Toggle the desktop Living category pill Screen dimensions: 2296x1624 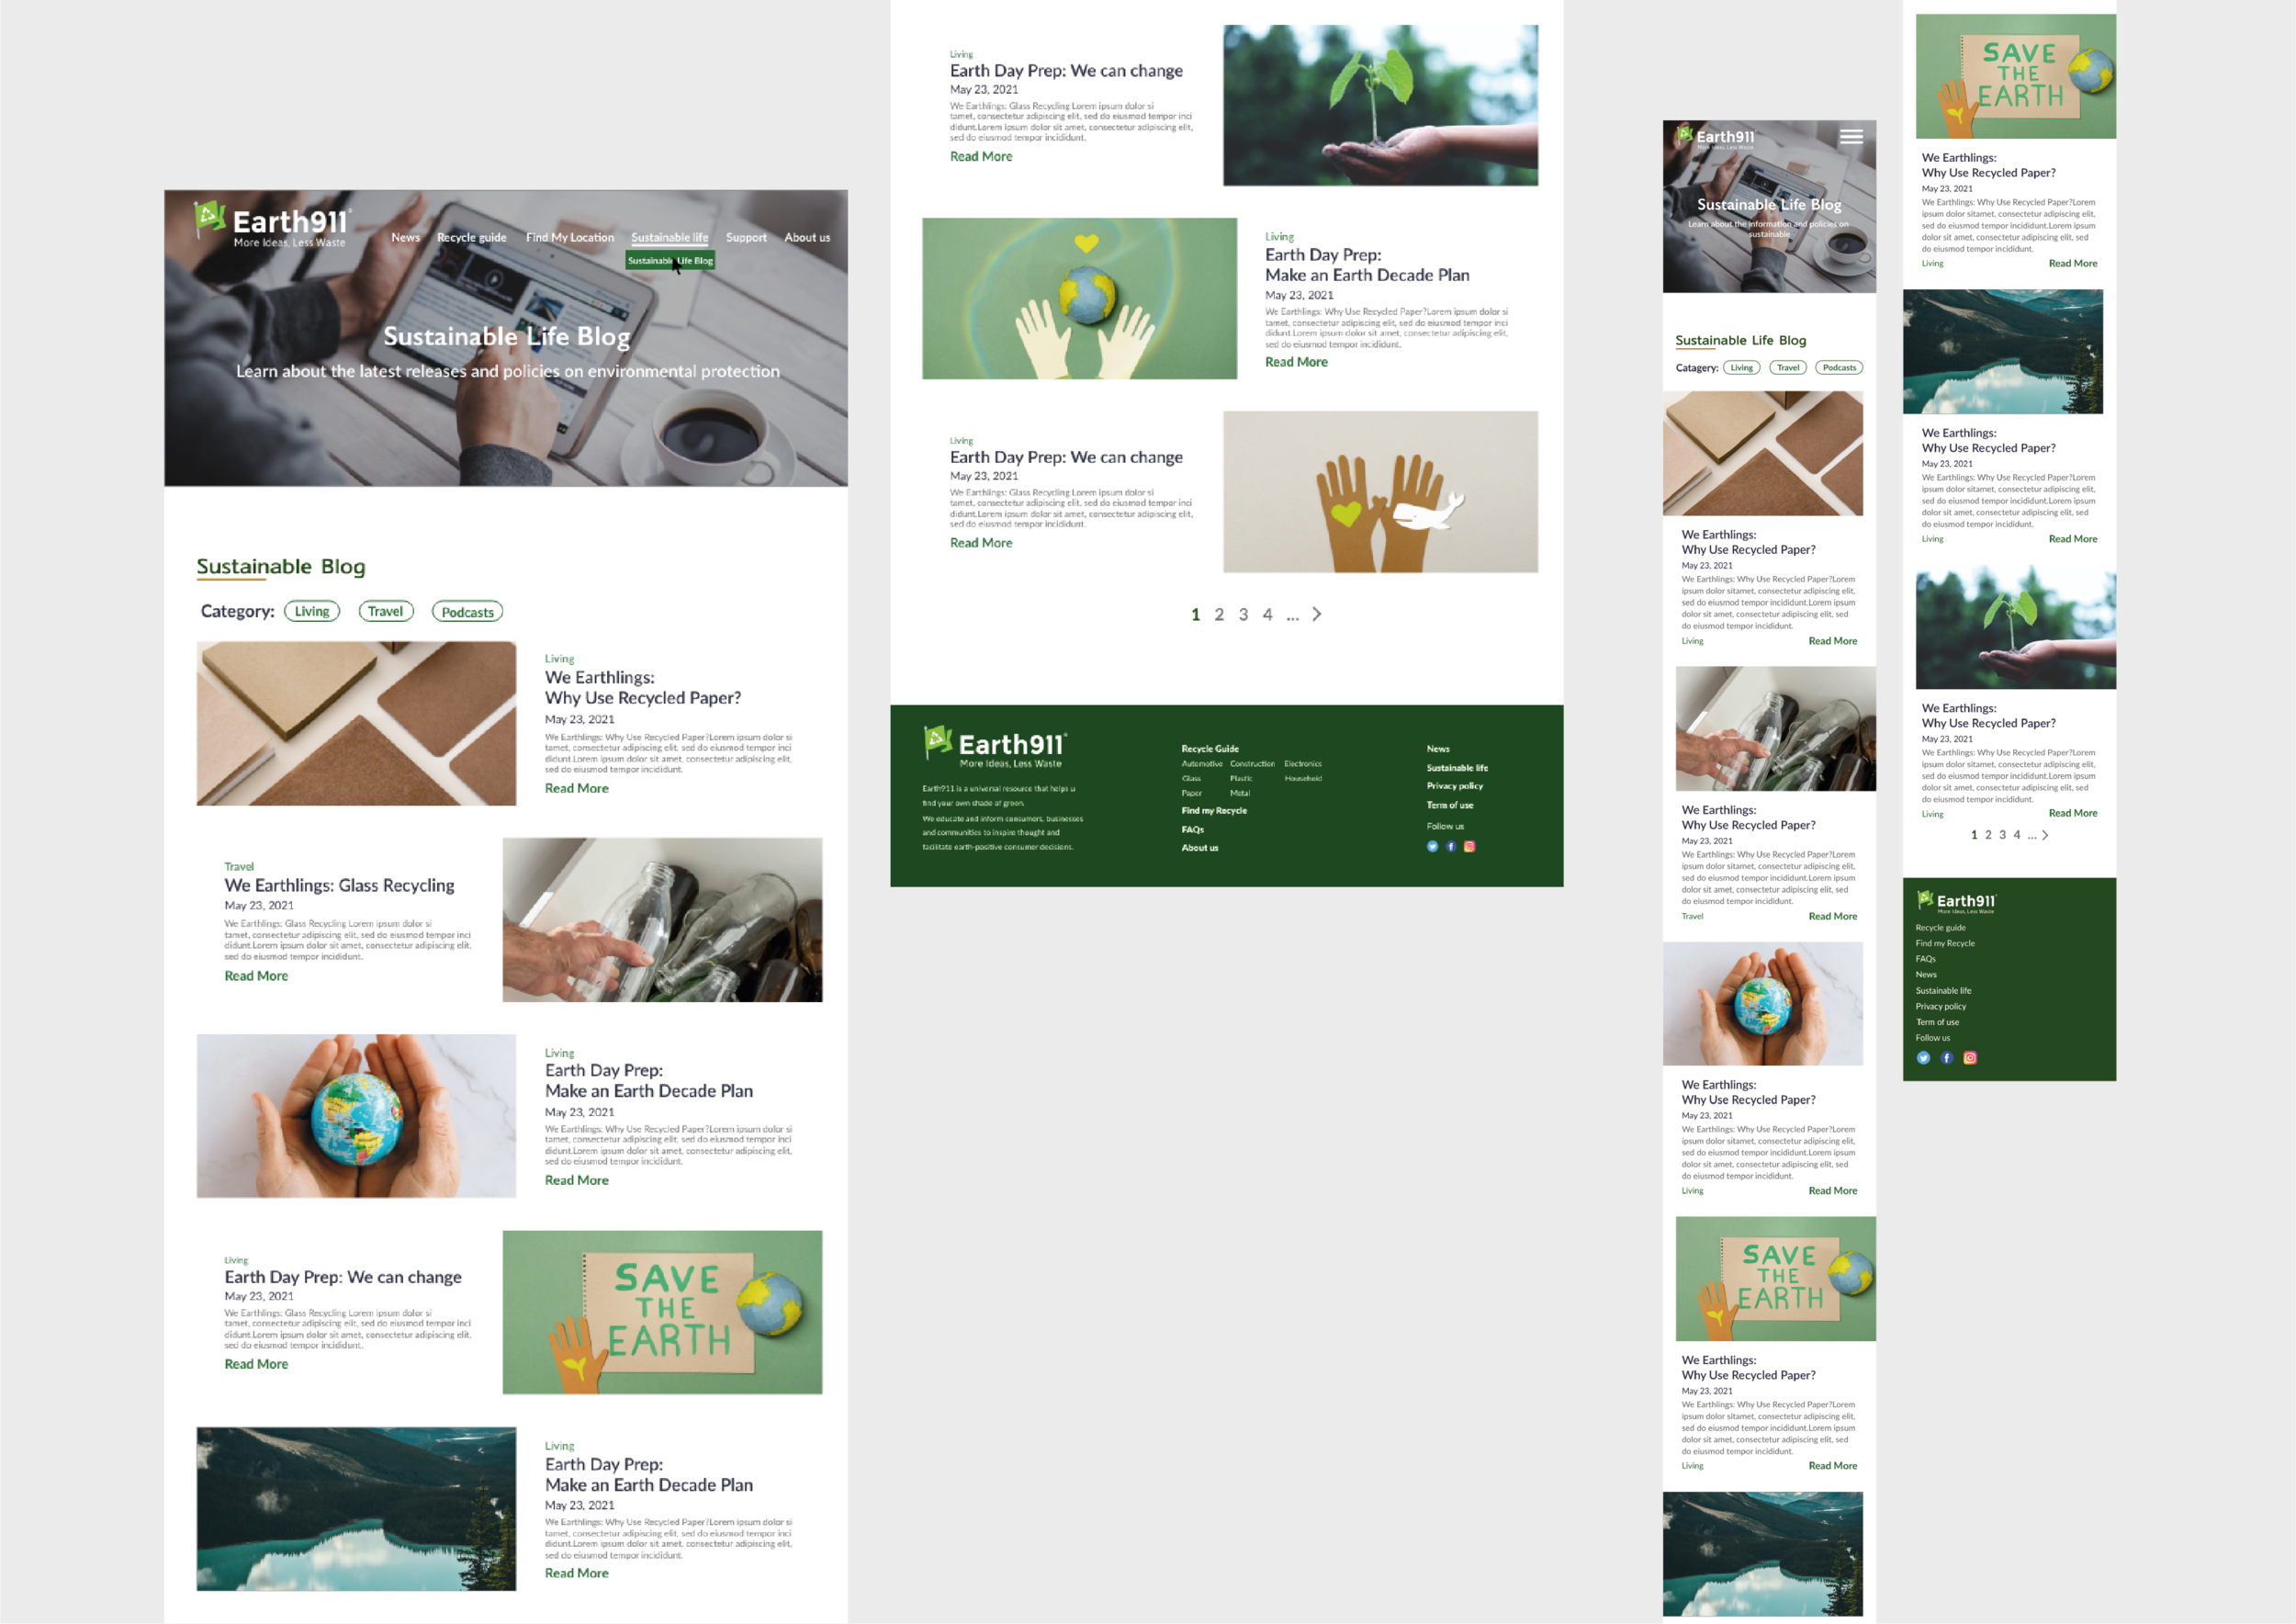click(x=312, y=611)
